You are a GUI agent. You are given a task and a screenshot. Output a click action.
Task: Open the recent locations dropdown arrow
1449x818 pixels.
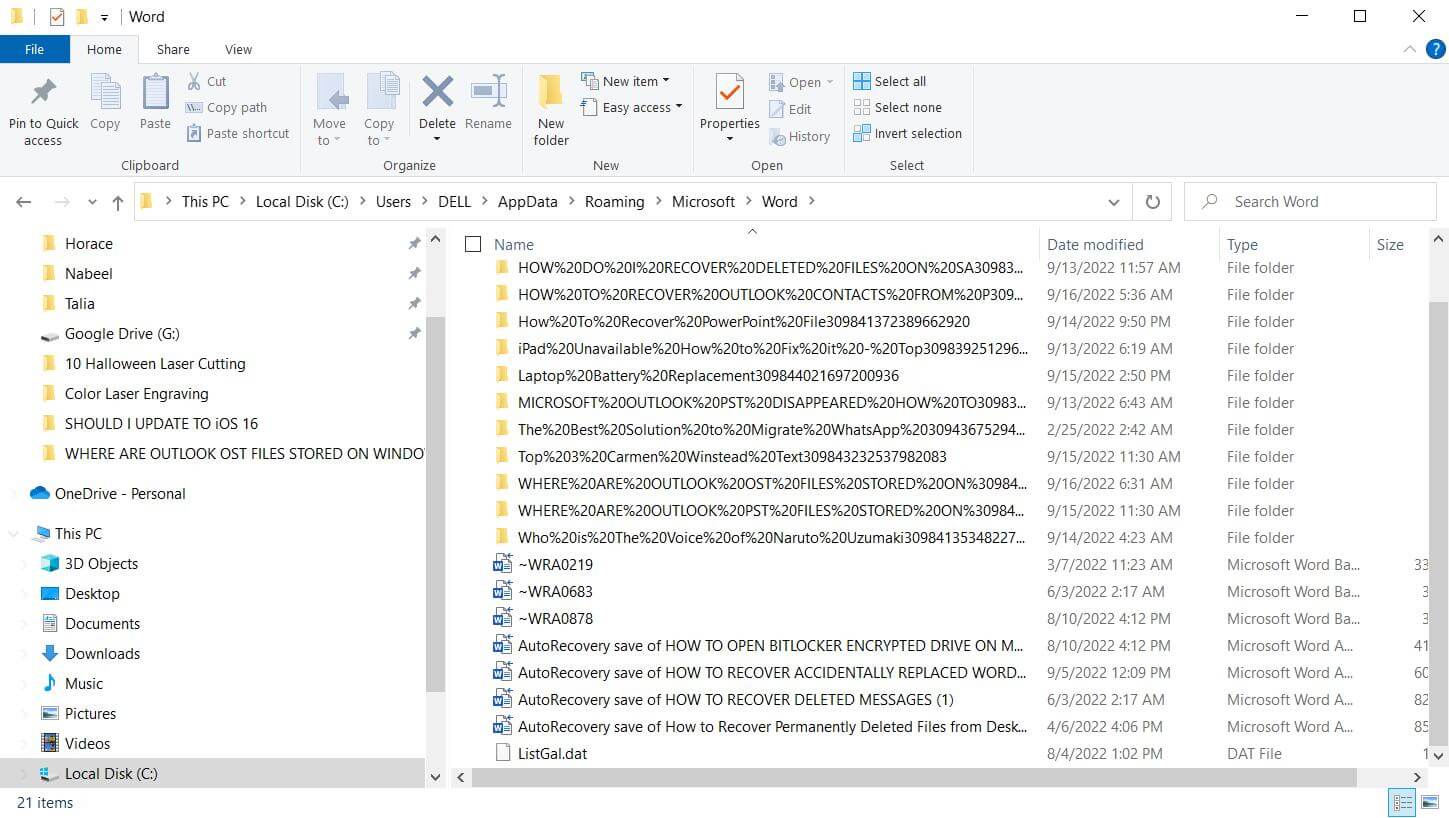tap(92, 202)
